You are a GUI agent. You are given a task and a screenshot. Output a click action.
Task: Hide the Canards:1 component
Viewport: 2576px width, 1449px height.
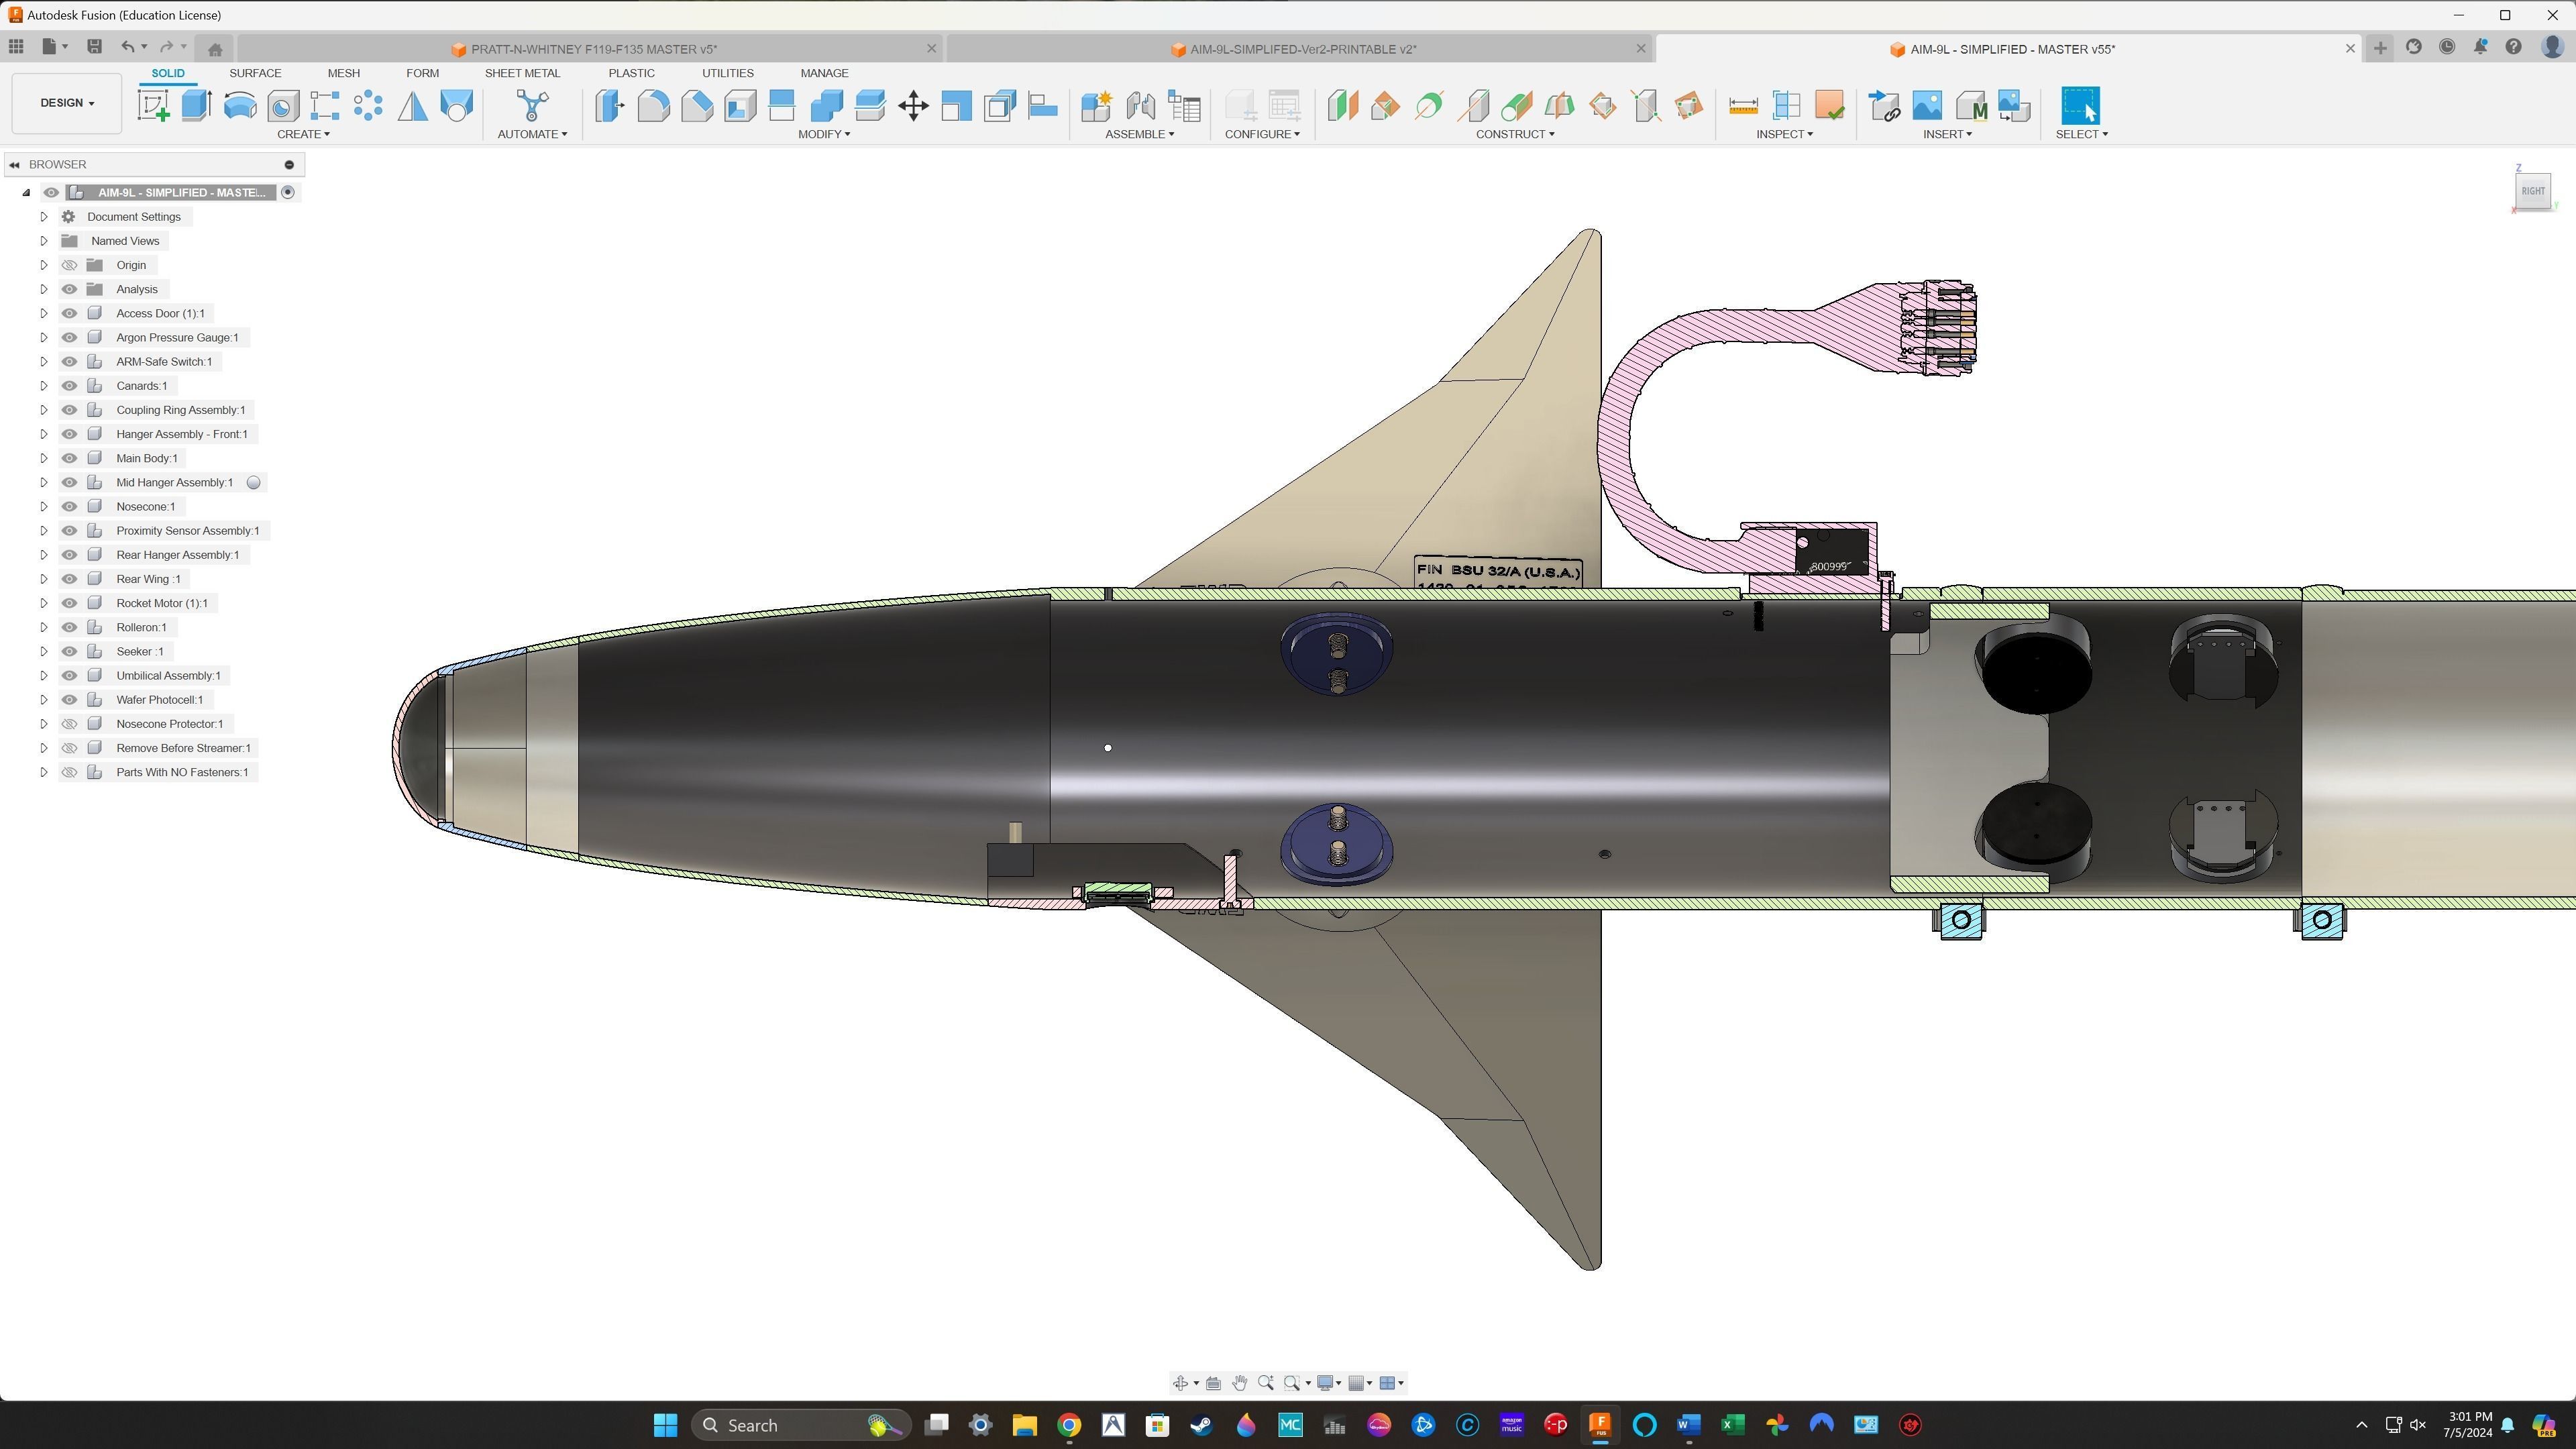point(69,386)
